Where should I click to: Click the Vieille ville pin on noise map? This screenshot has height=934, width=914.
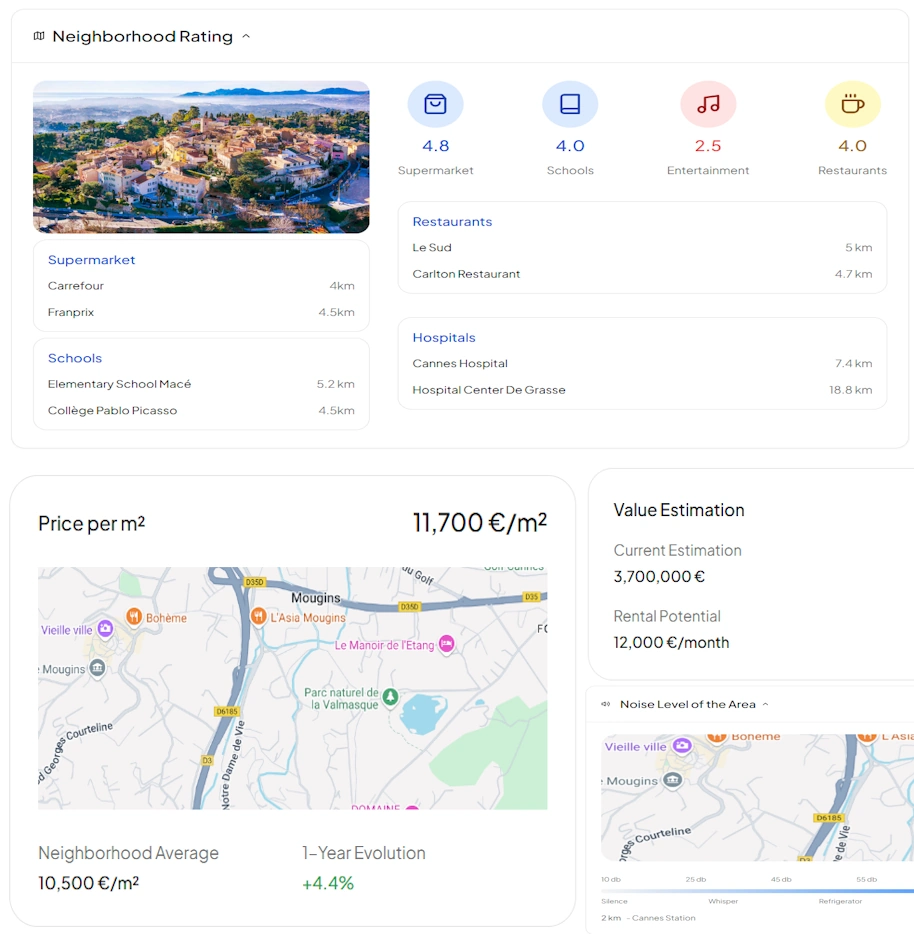[x=682, y=745]
